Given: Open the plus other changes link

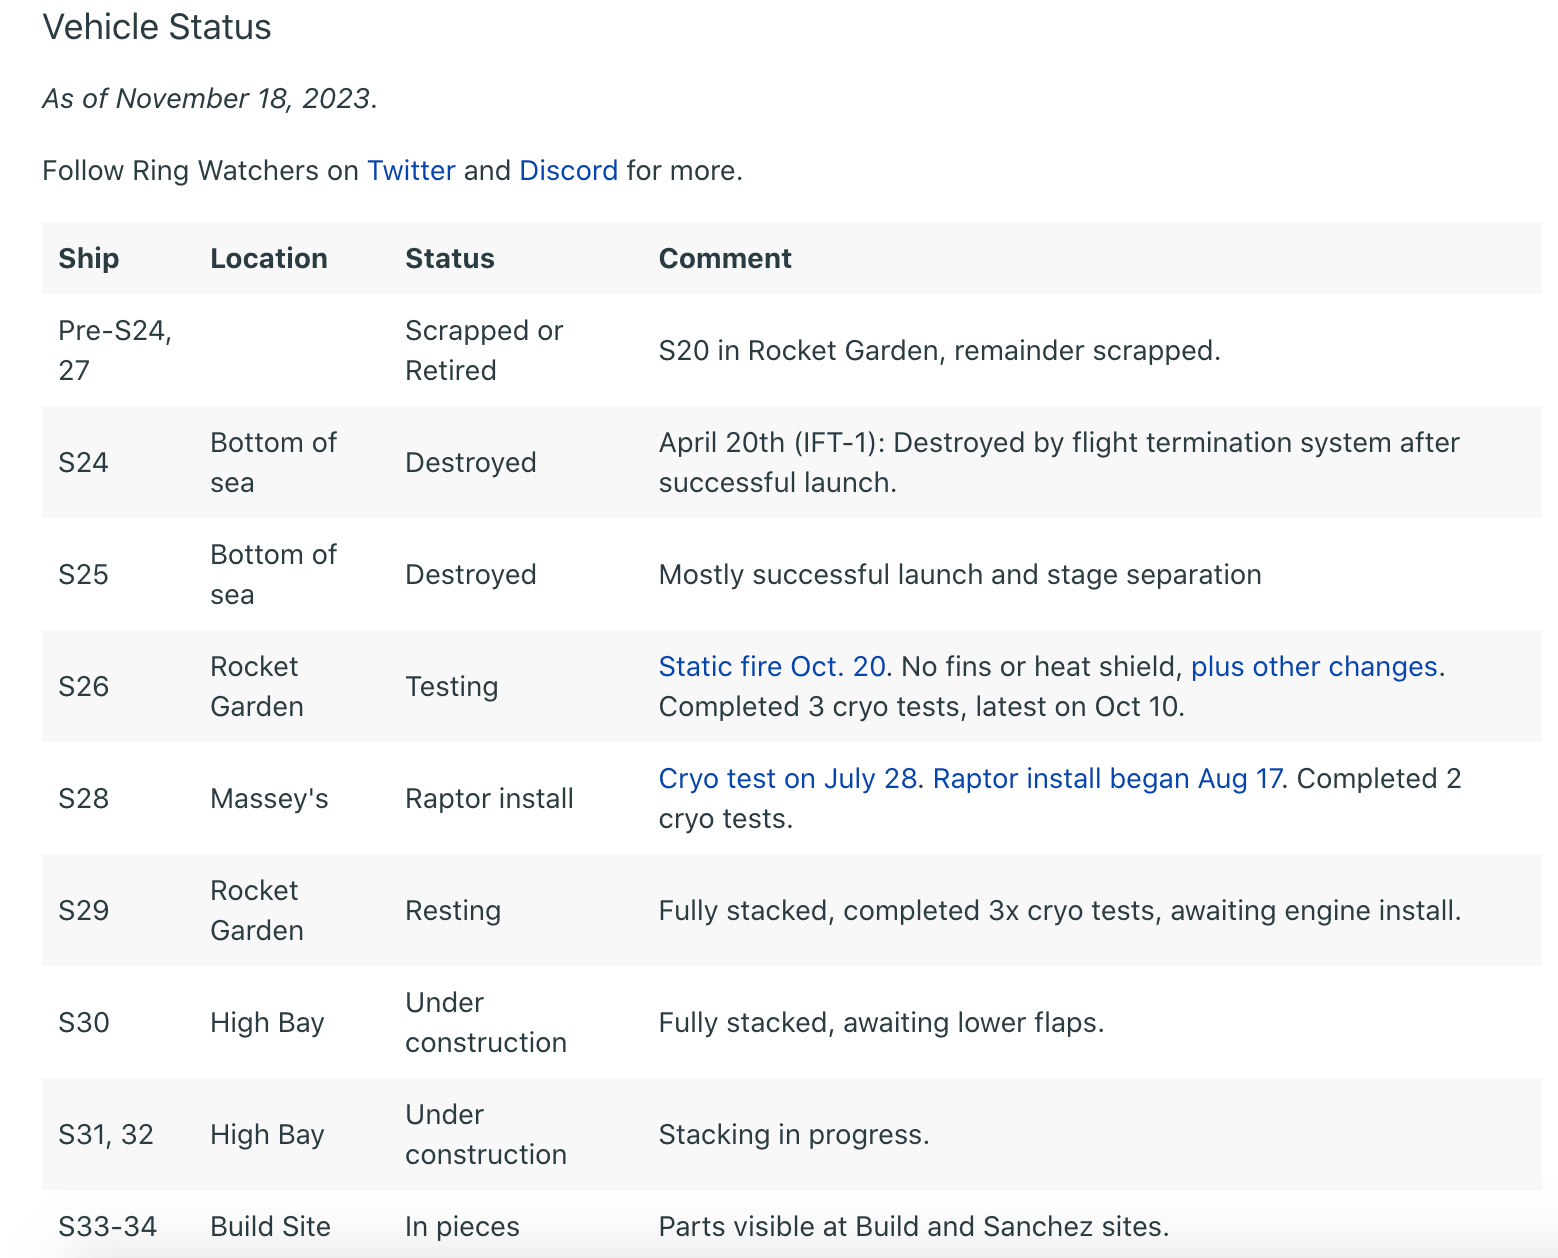Looking at the screenshot, I should click(1314, 667).
